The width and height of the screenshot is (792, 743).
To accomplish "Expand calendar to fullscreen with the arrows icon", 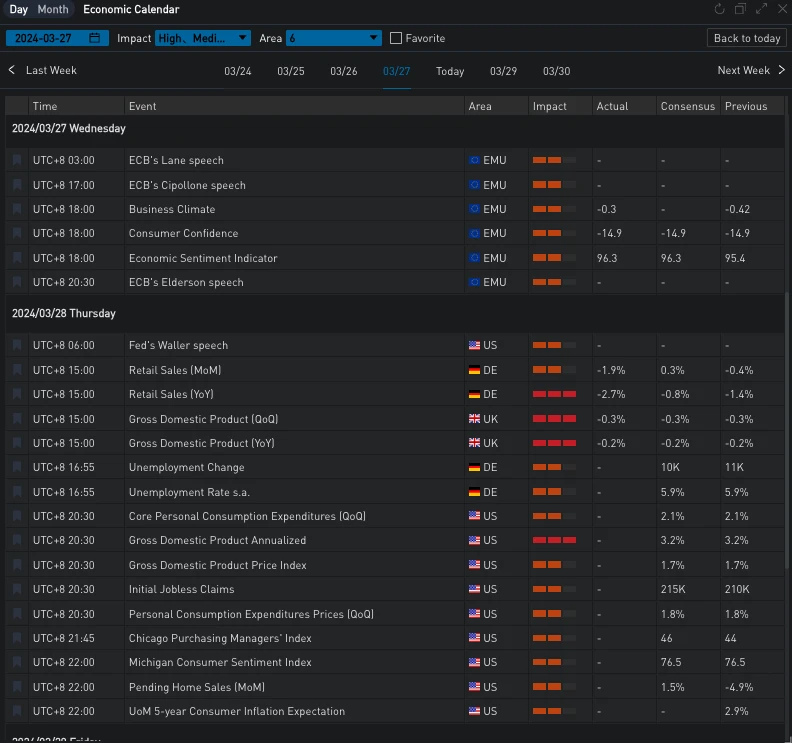I will pos(762,9).
